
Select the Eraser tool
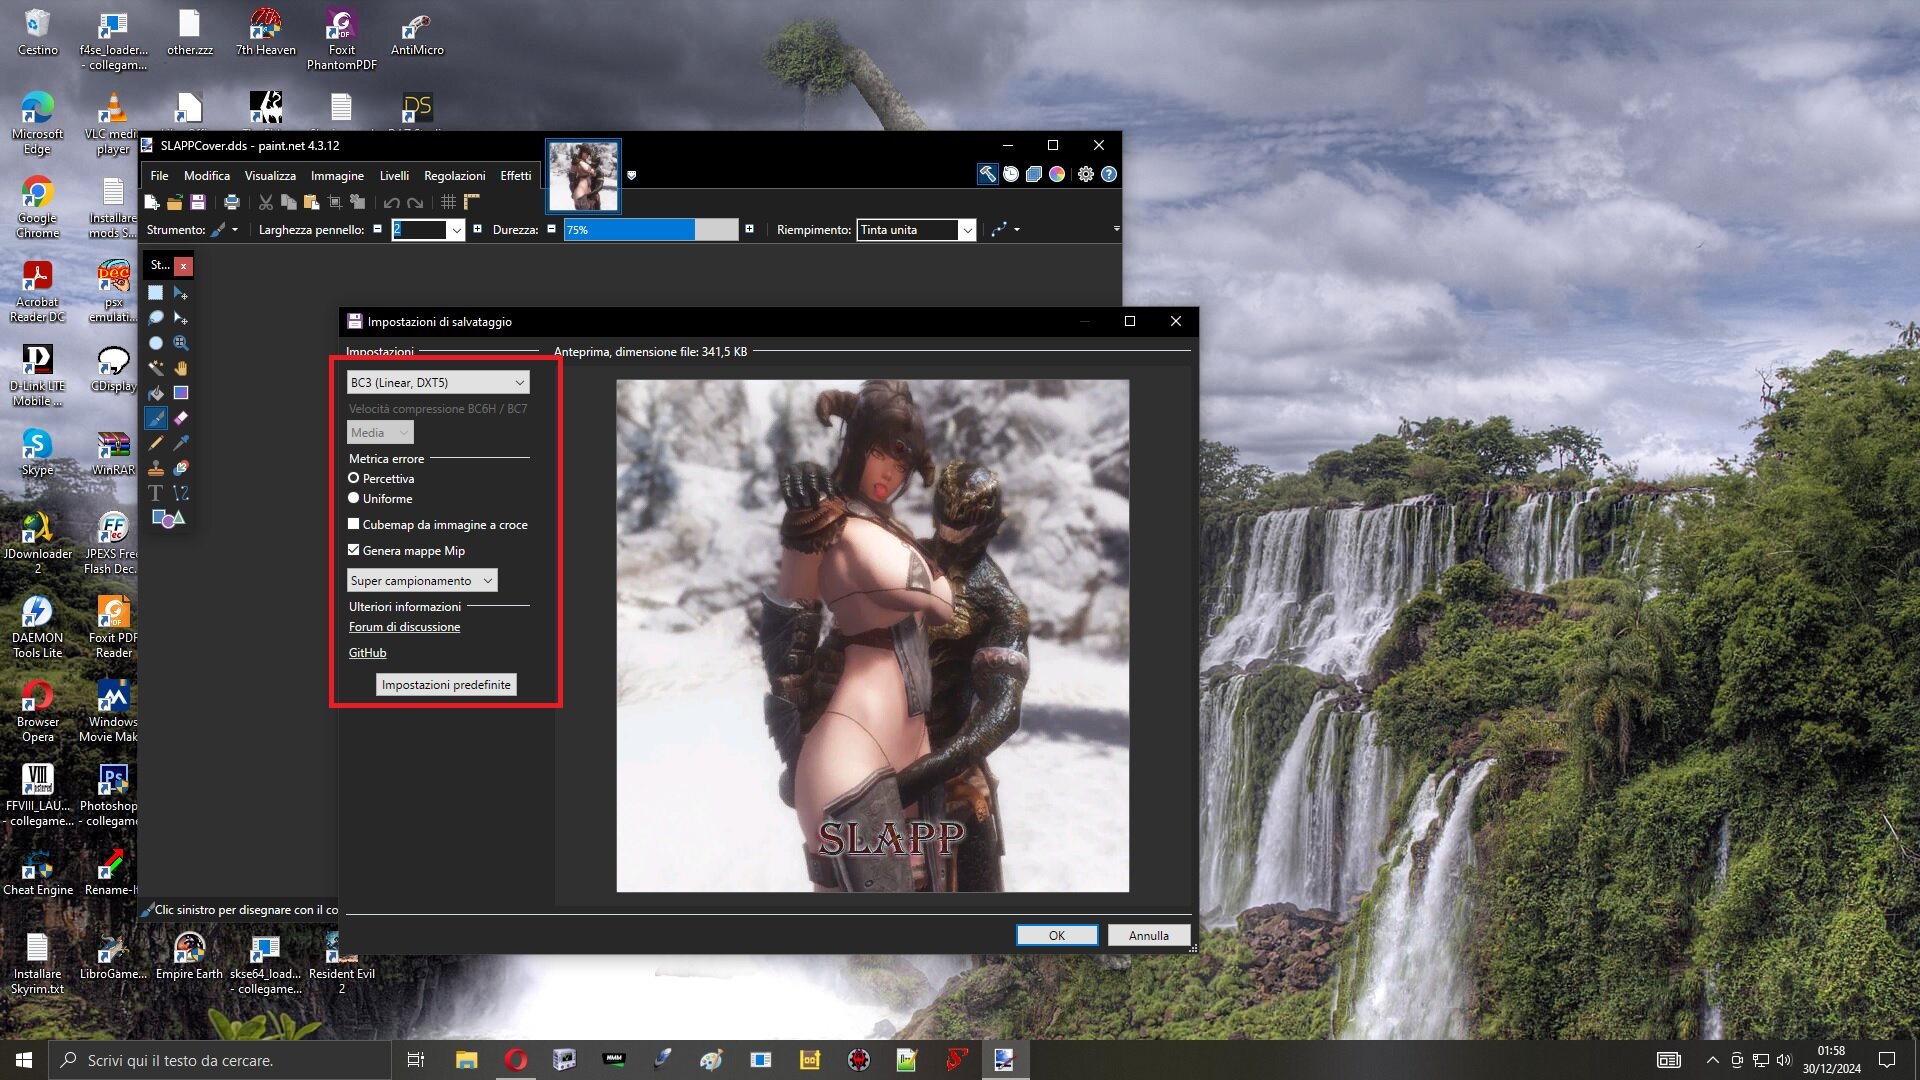click(x=180, y=418)
